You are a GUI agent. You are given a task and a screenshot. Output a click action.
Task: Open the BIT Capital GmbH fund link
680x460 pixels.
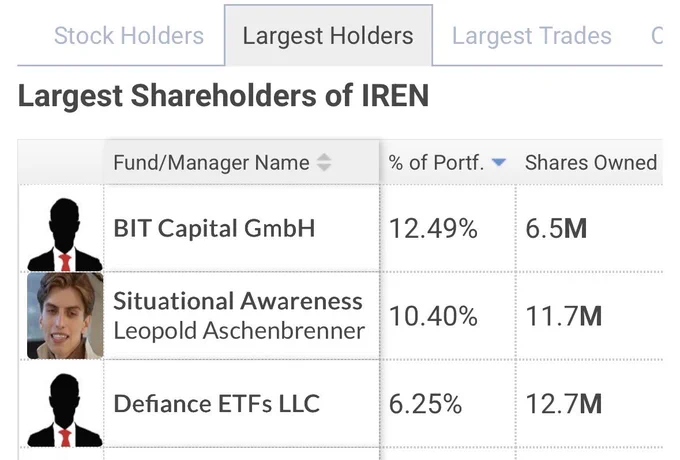point(214,228)
